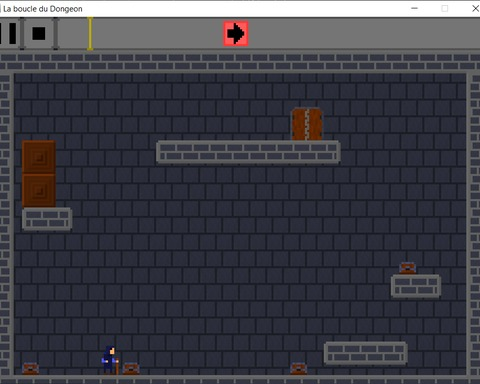Click the black square stop icon
The height and width of the screenshot is (384, 480).
pos(39,33)
